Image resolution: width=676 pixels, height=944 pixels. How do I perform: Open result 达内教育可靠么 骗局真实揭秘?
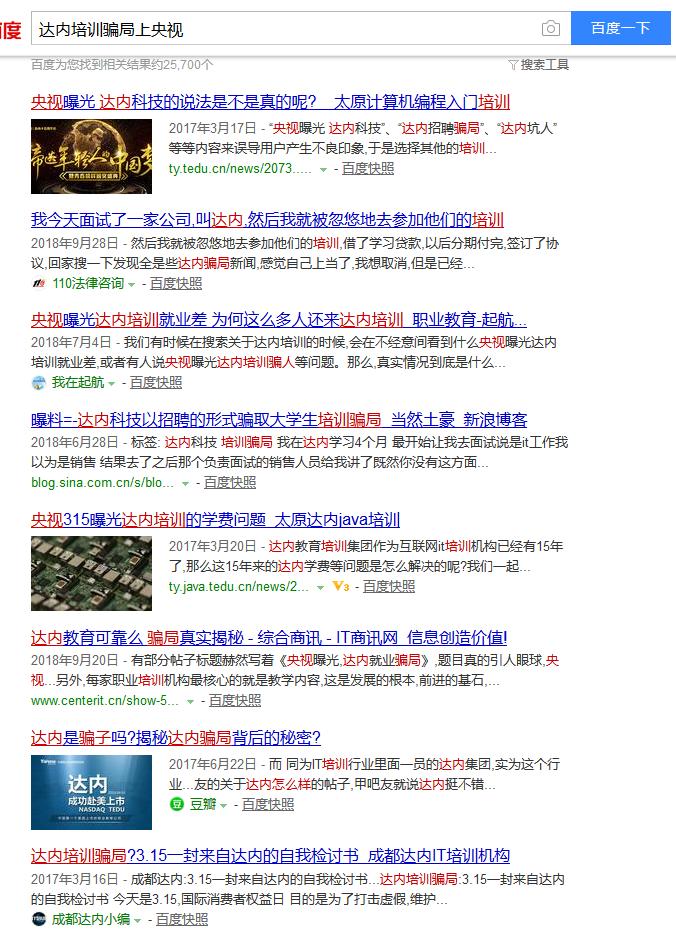(x=269, y=638)
